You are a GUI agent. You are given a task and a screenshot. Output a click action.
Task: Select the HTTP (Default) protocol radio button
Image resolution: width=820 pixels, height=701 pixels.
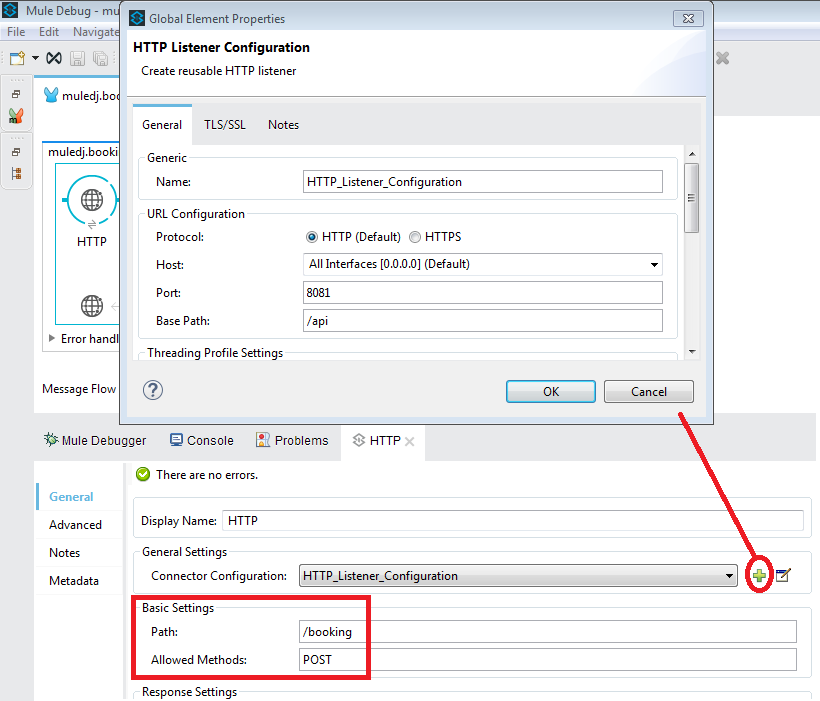point(311,236)
